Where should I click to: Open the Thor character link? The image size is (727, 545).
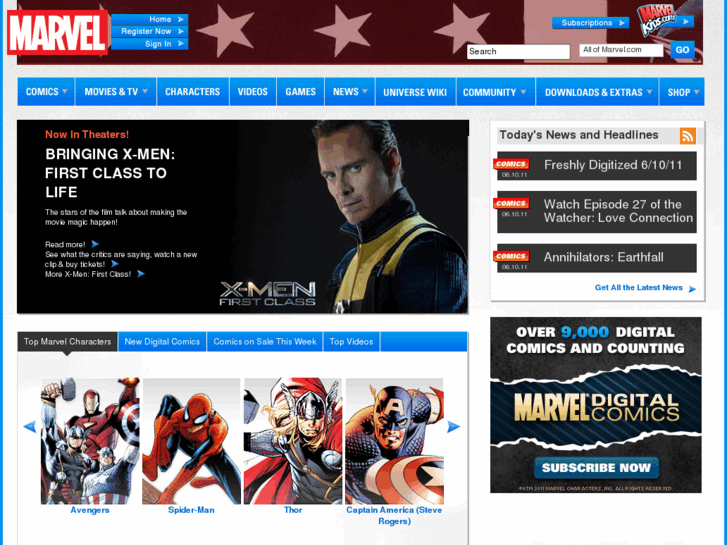293,510
